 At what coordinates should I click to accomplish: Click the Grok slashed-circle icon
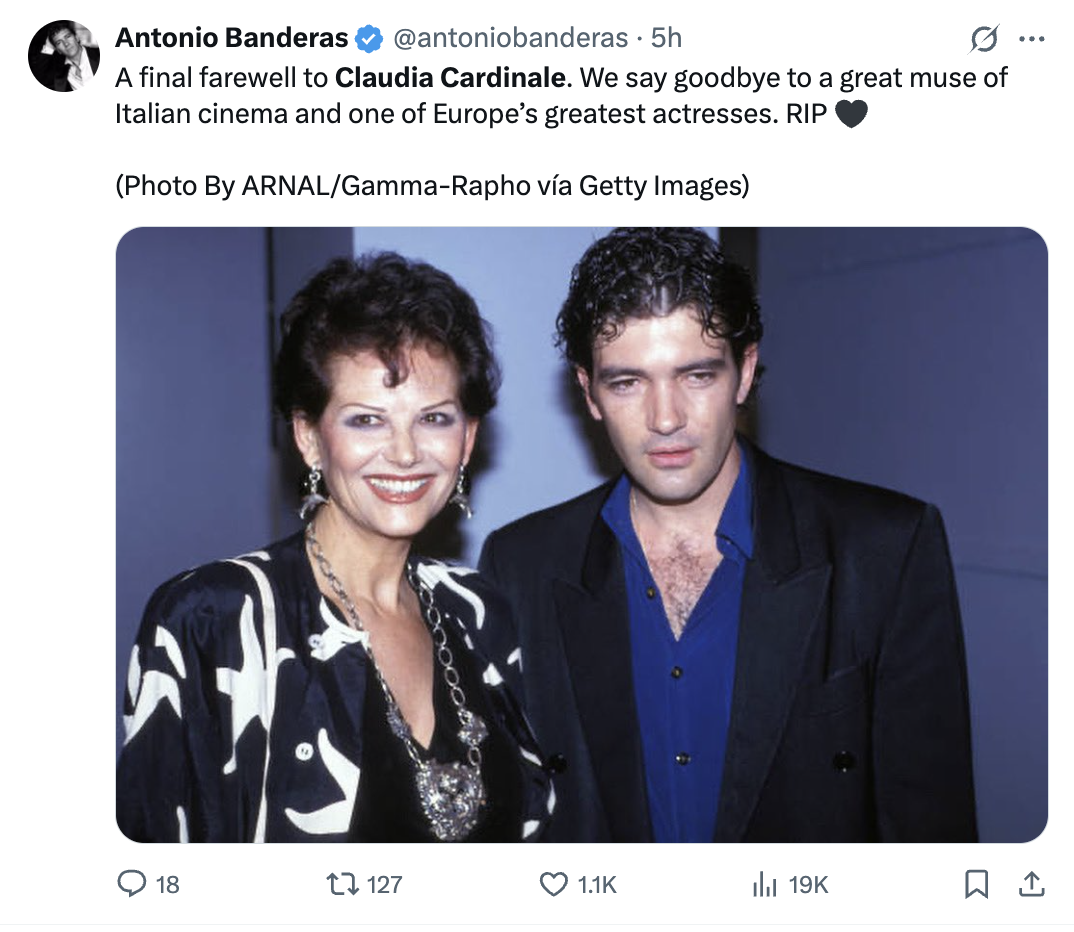click(x=984, y=39)
